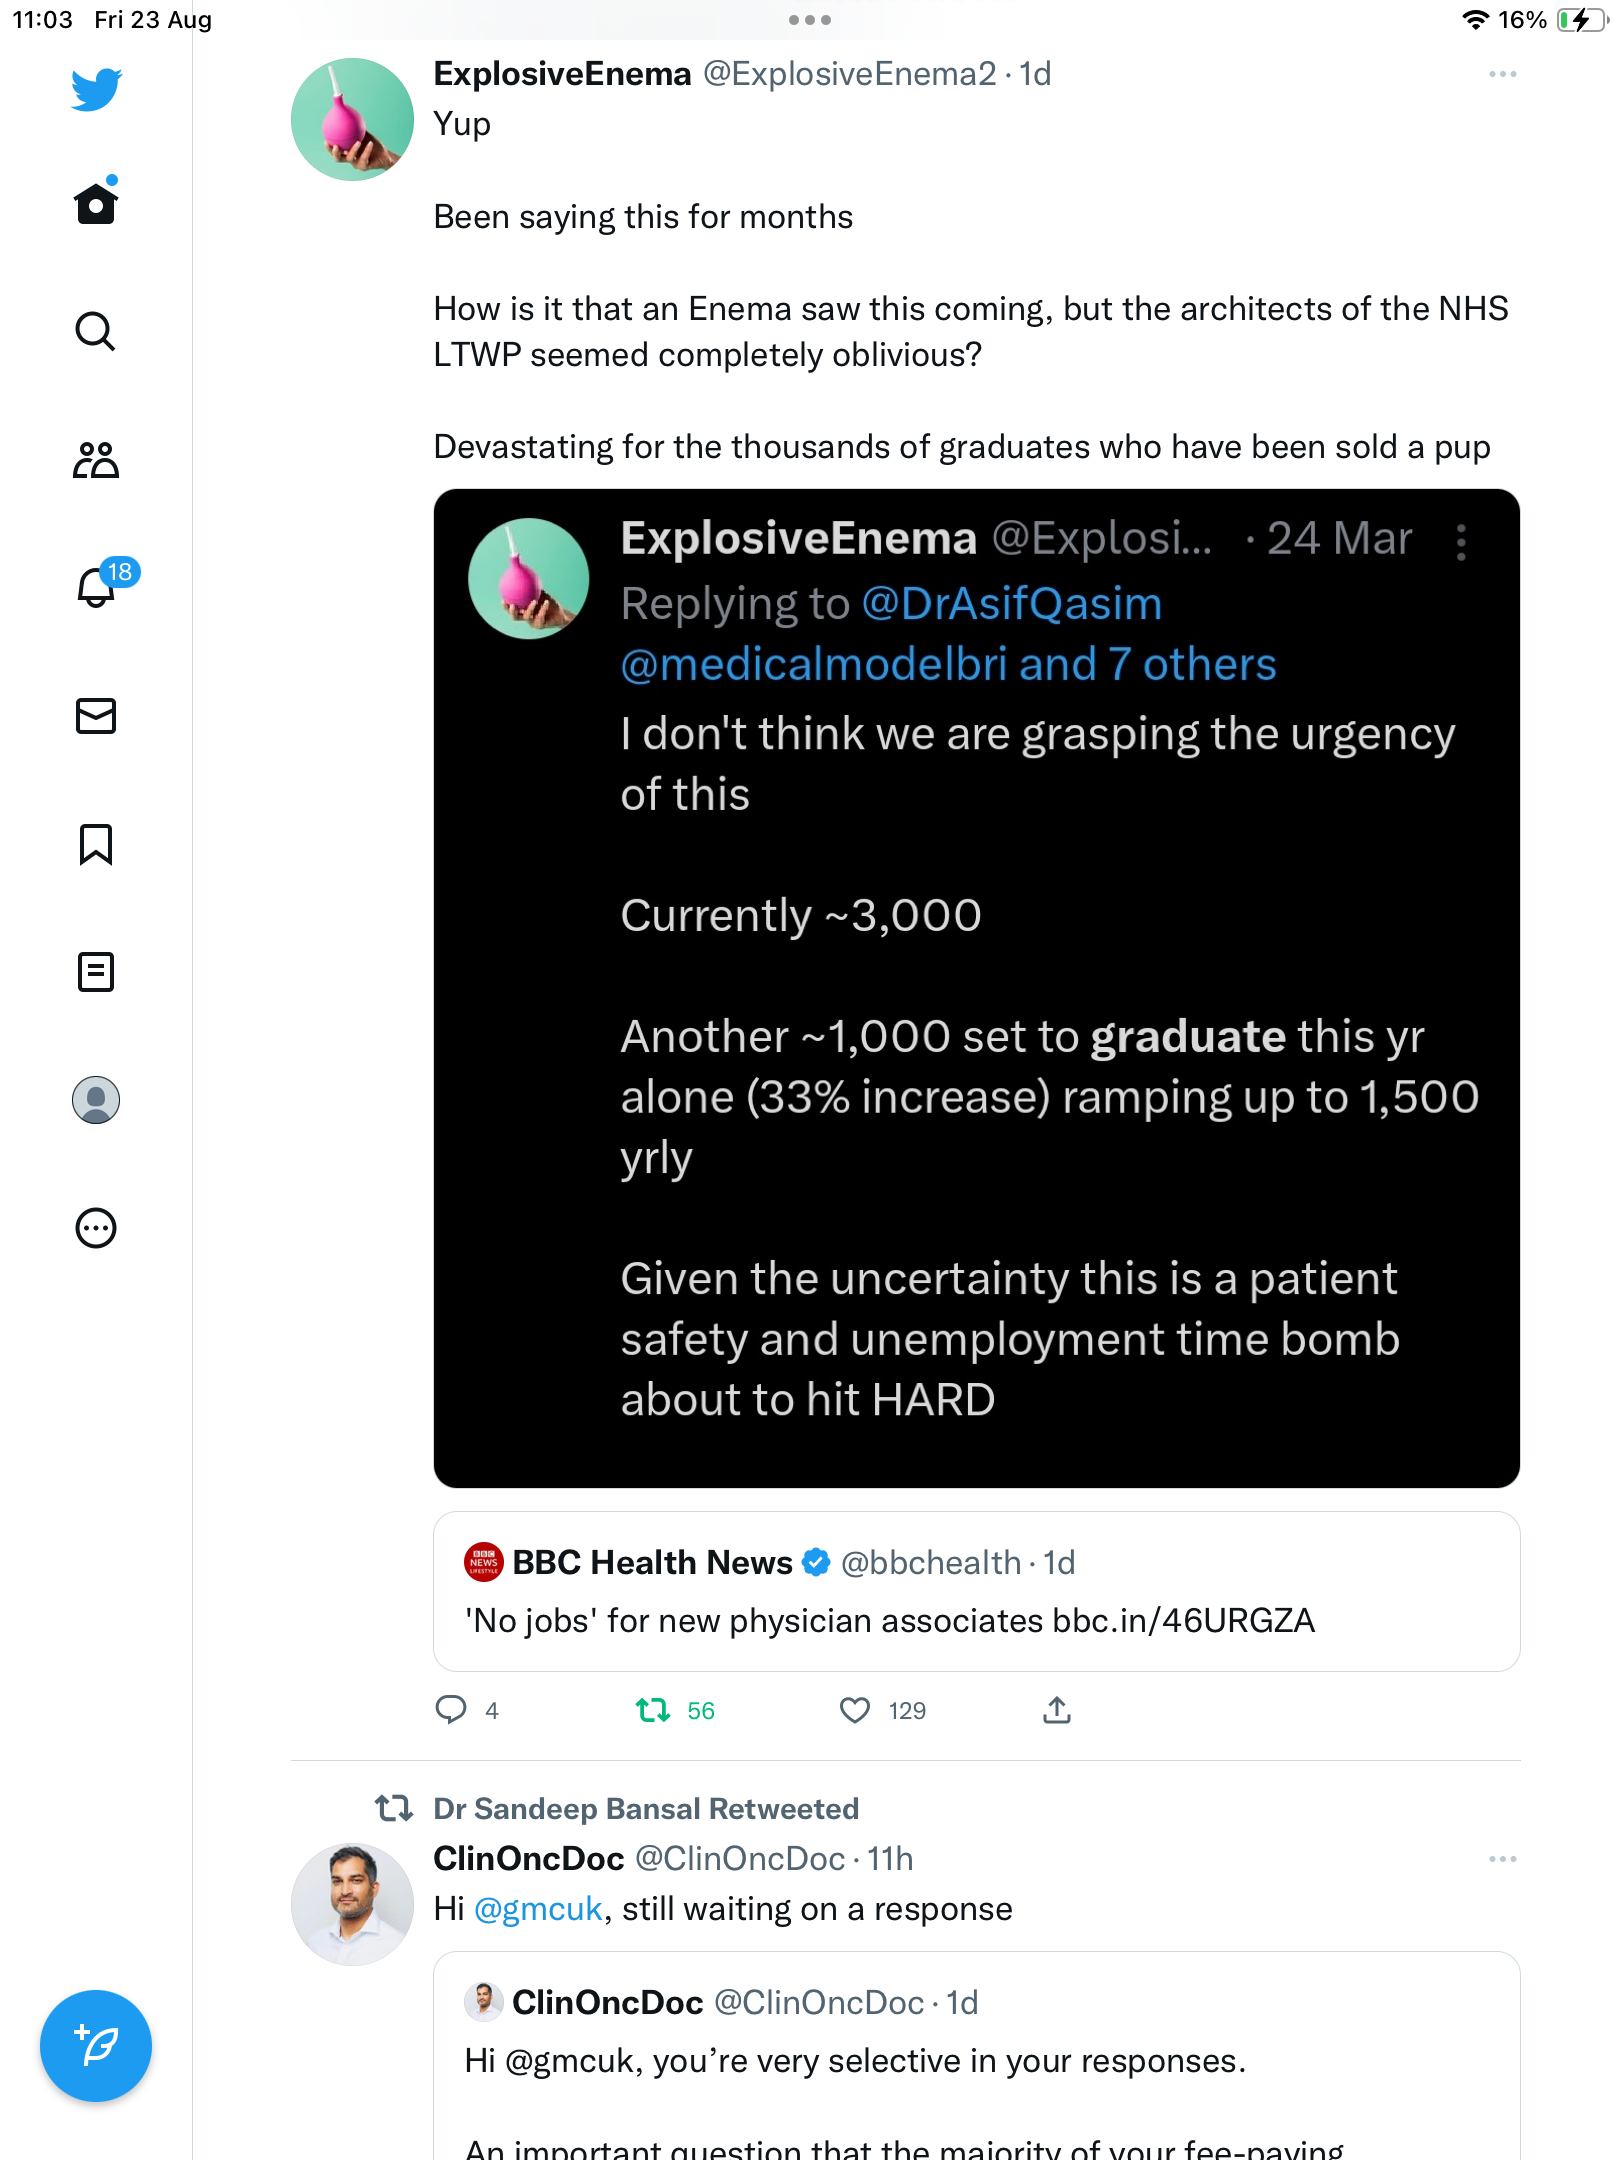
Task: Compose a new tweet with floating button
Action: tap(96, 2046)
